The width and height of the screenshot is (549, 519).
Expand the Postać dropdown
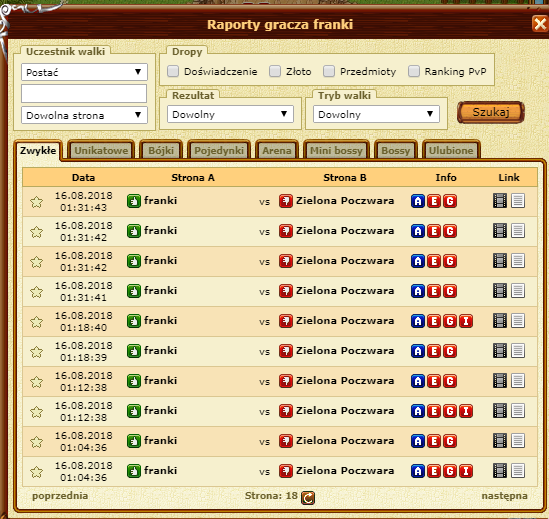point(84,72)
